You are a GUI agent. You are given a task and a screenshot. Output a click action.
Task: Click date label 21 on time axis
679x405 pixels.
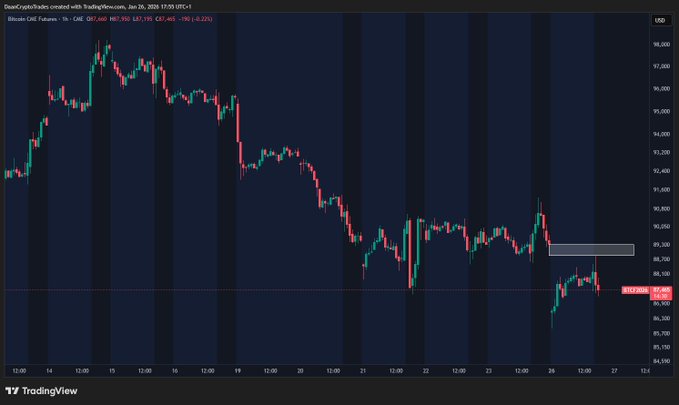[363, 371]
